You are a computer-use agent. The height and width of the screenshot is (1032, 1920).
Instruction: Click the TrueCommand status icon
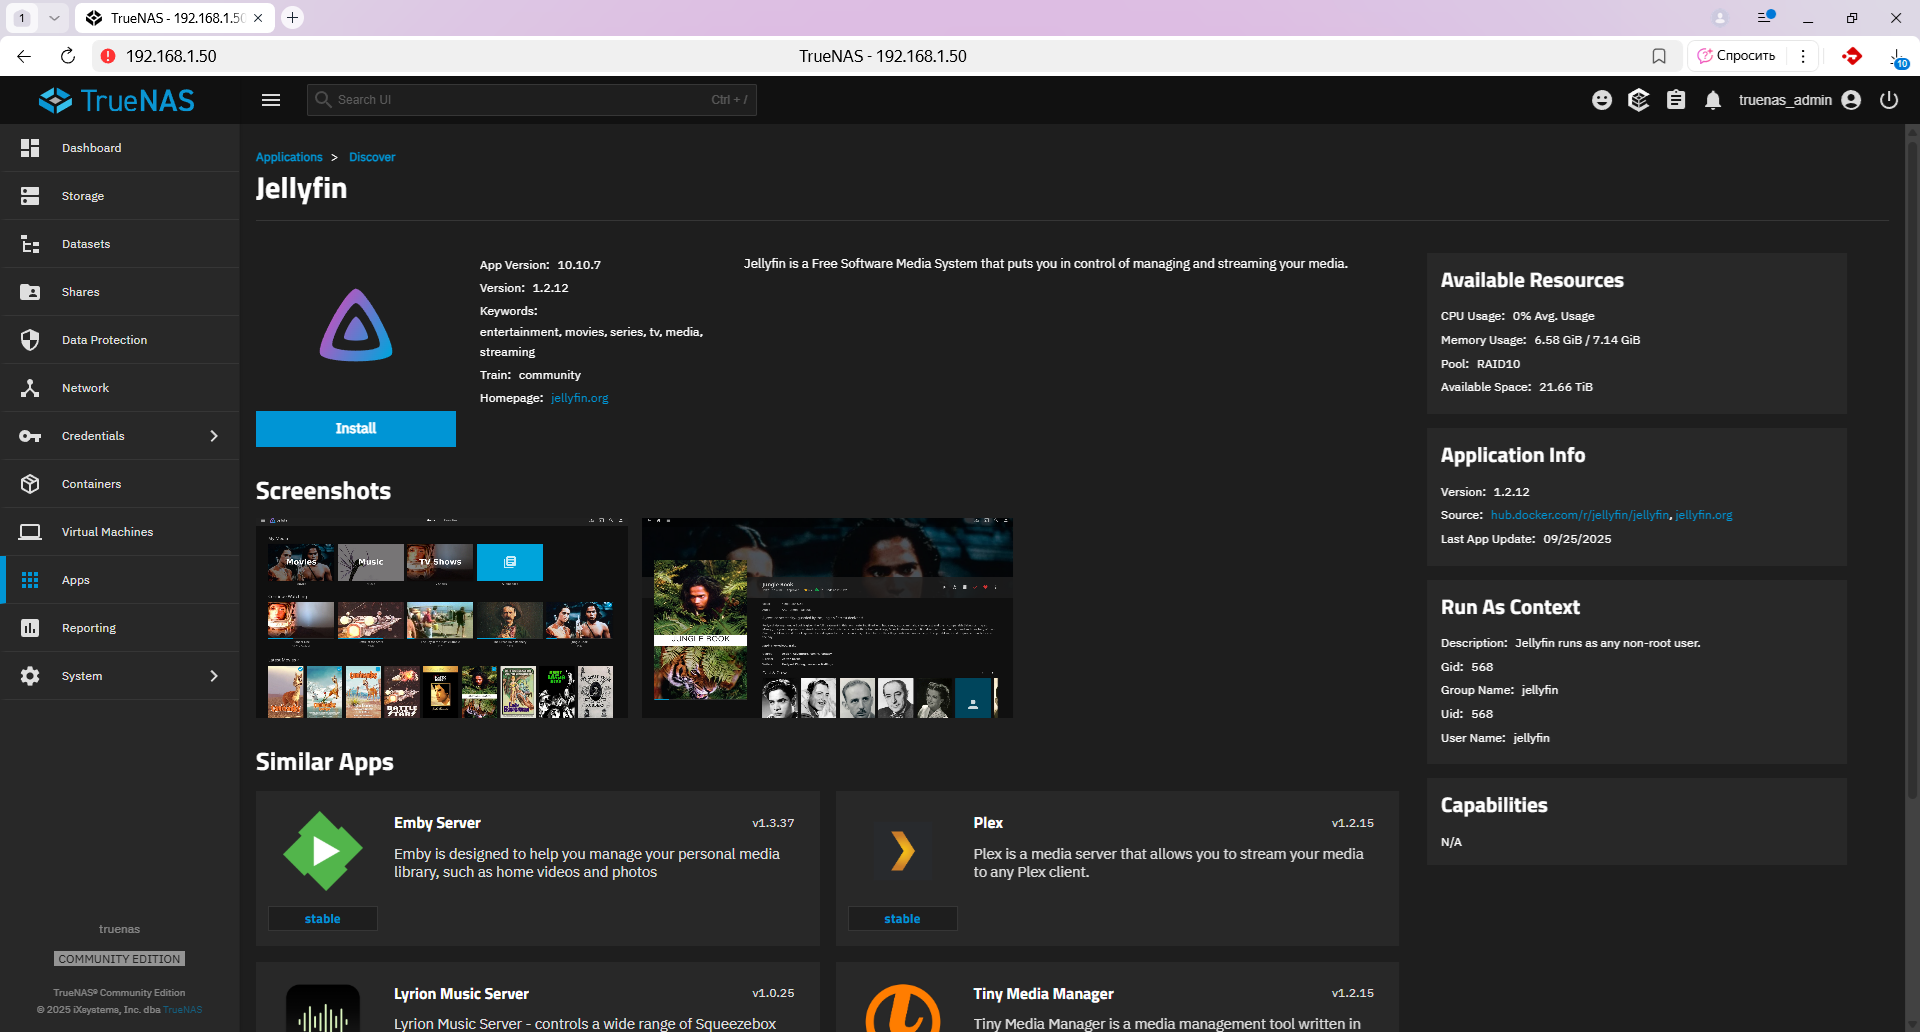1638,100
